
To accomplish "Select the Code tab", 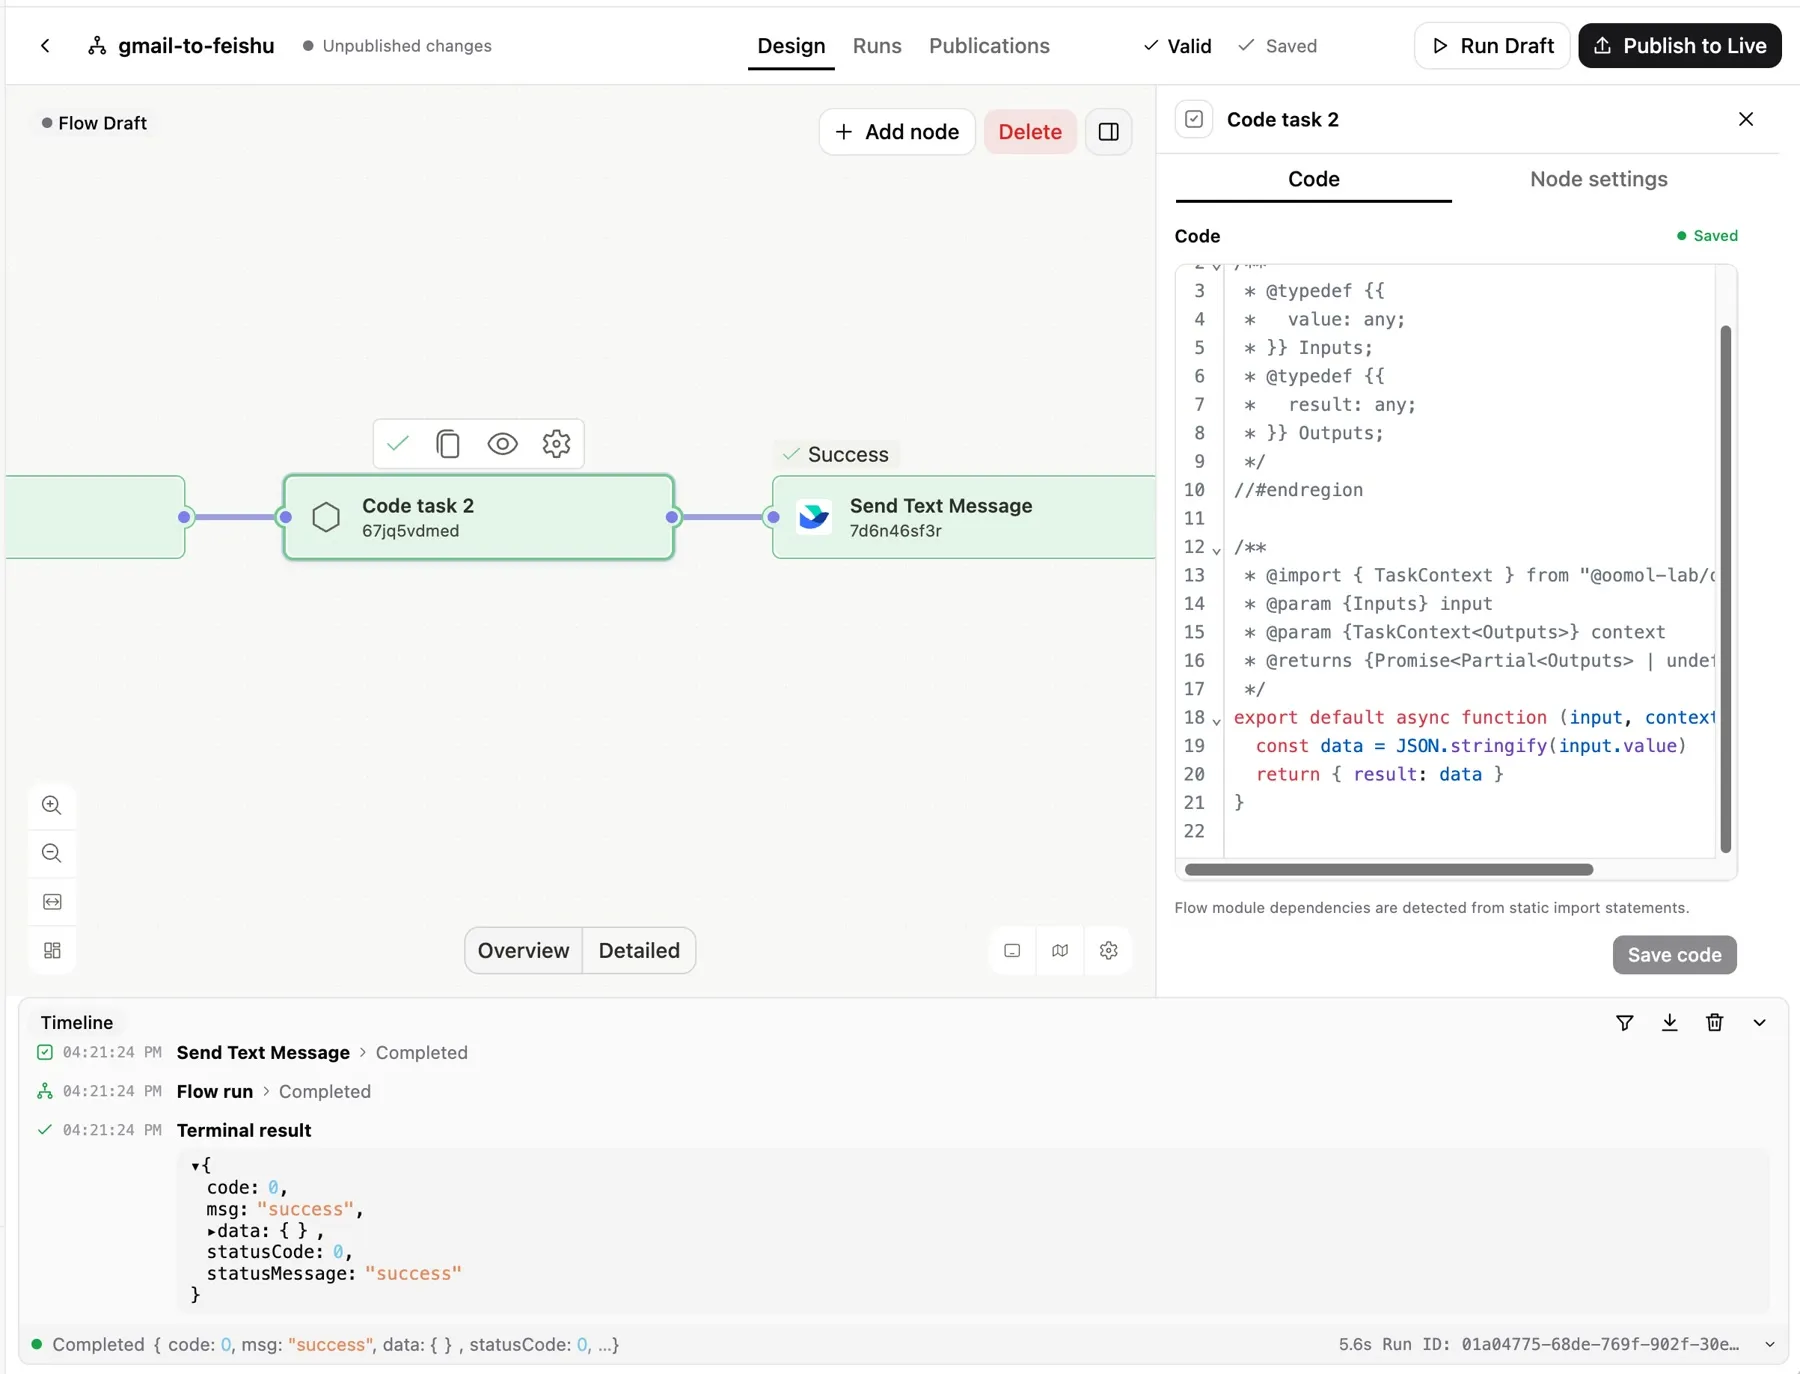I will coord(1313,179).
